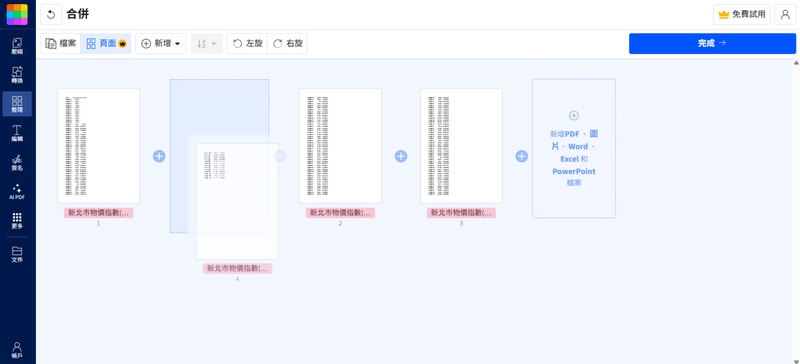Insert file after page 2 plus button
This screenshot has width=800, height=364.
401,156
